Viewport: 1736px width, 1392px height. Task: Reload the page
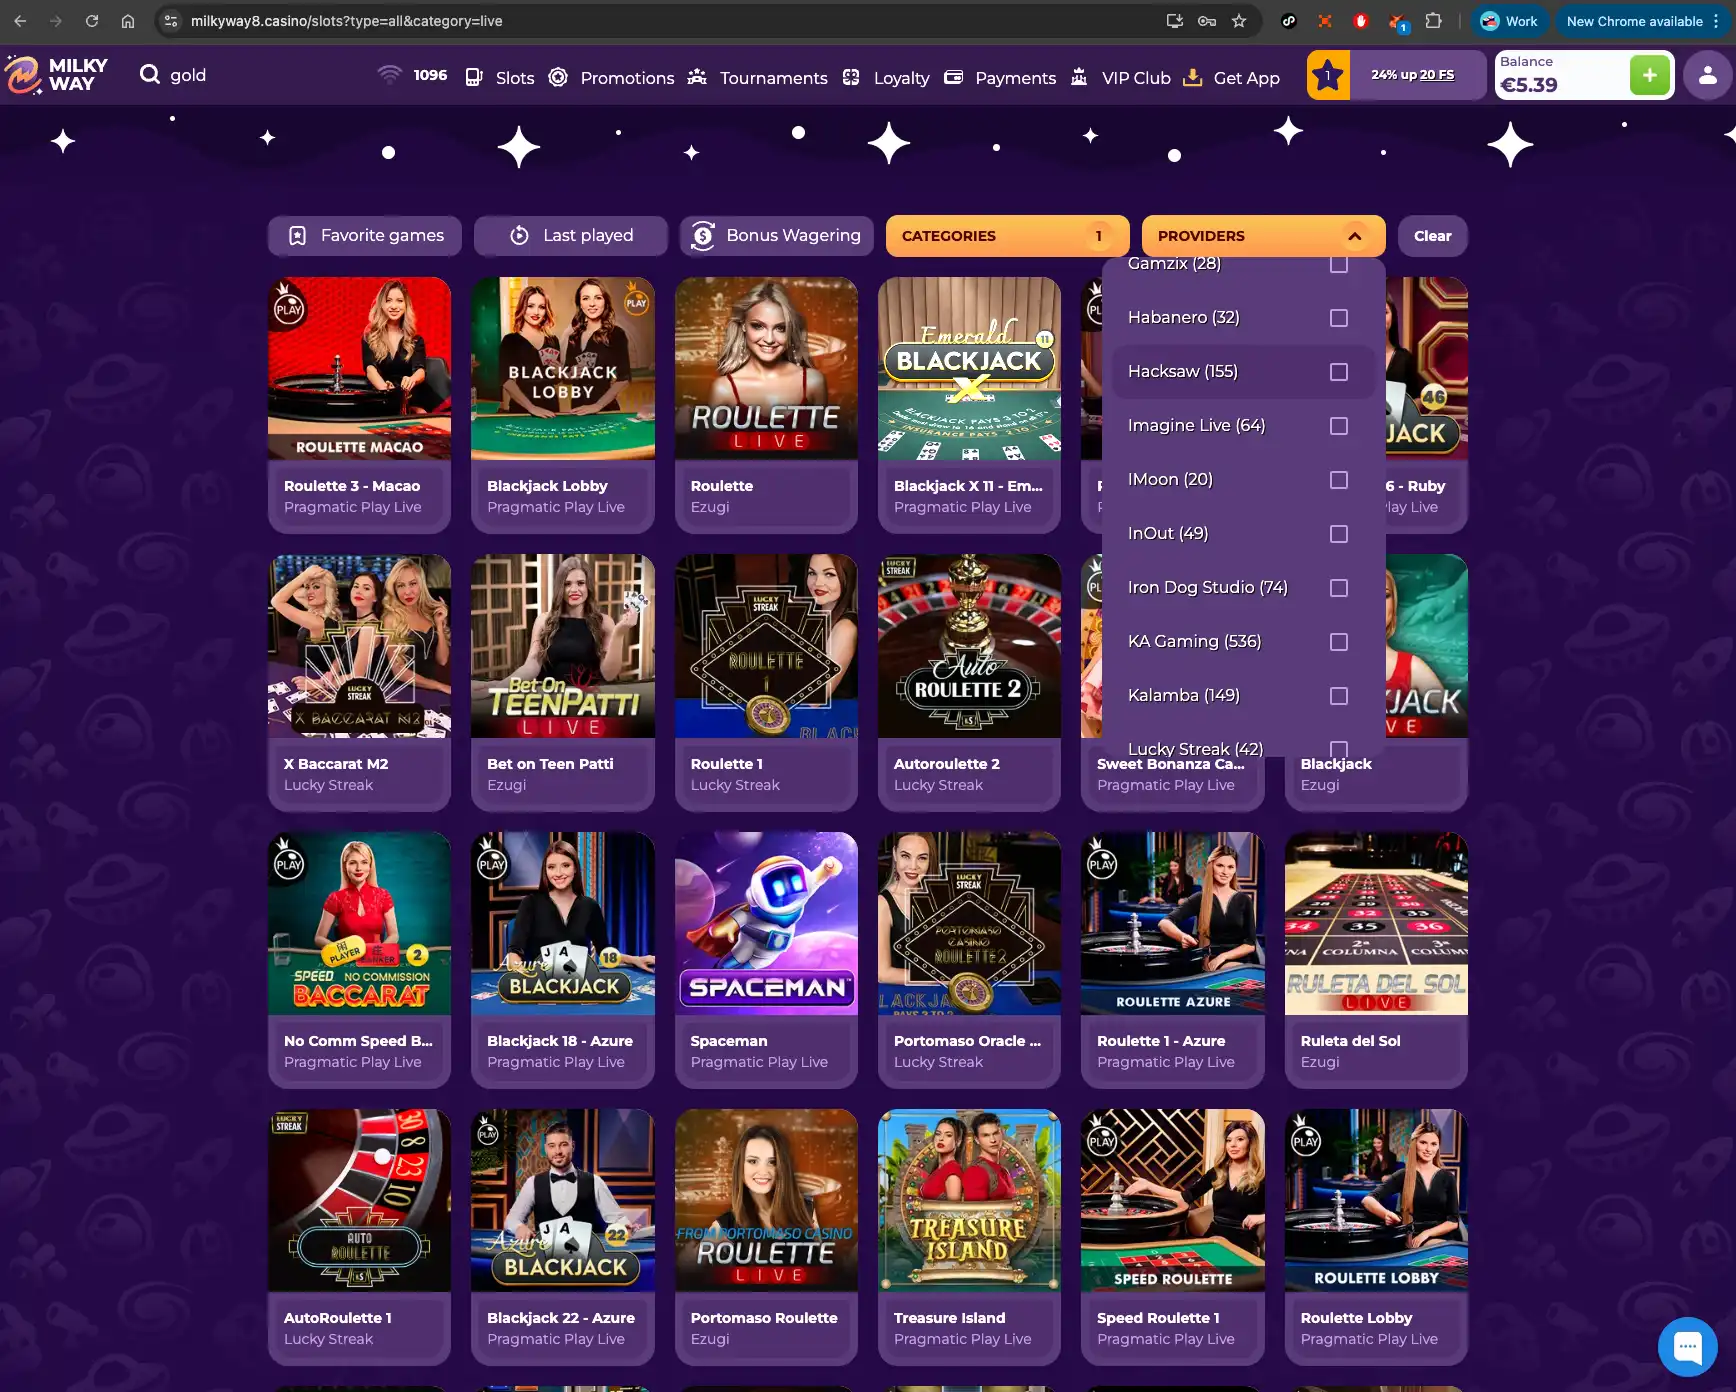pyautogui.click(x=92, y=21)
